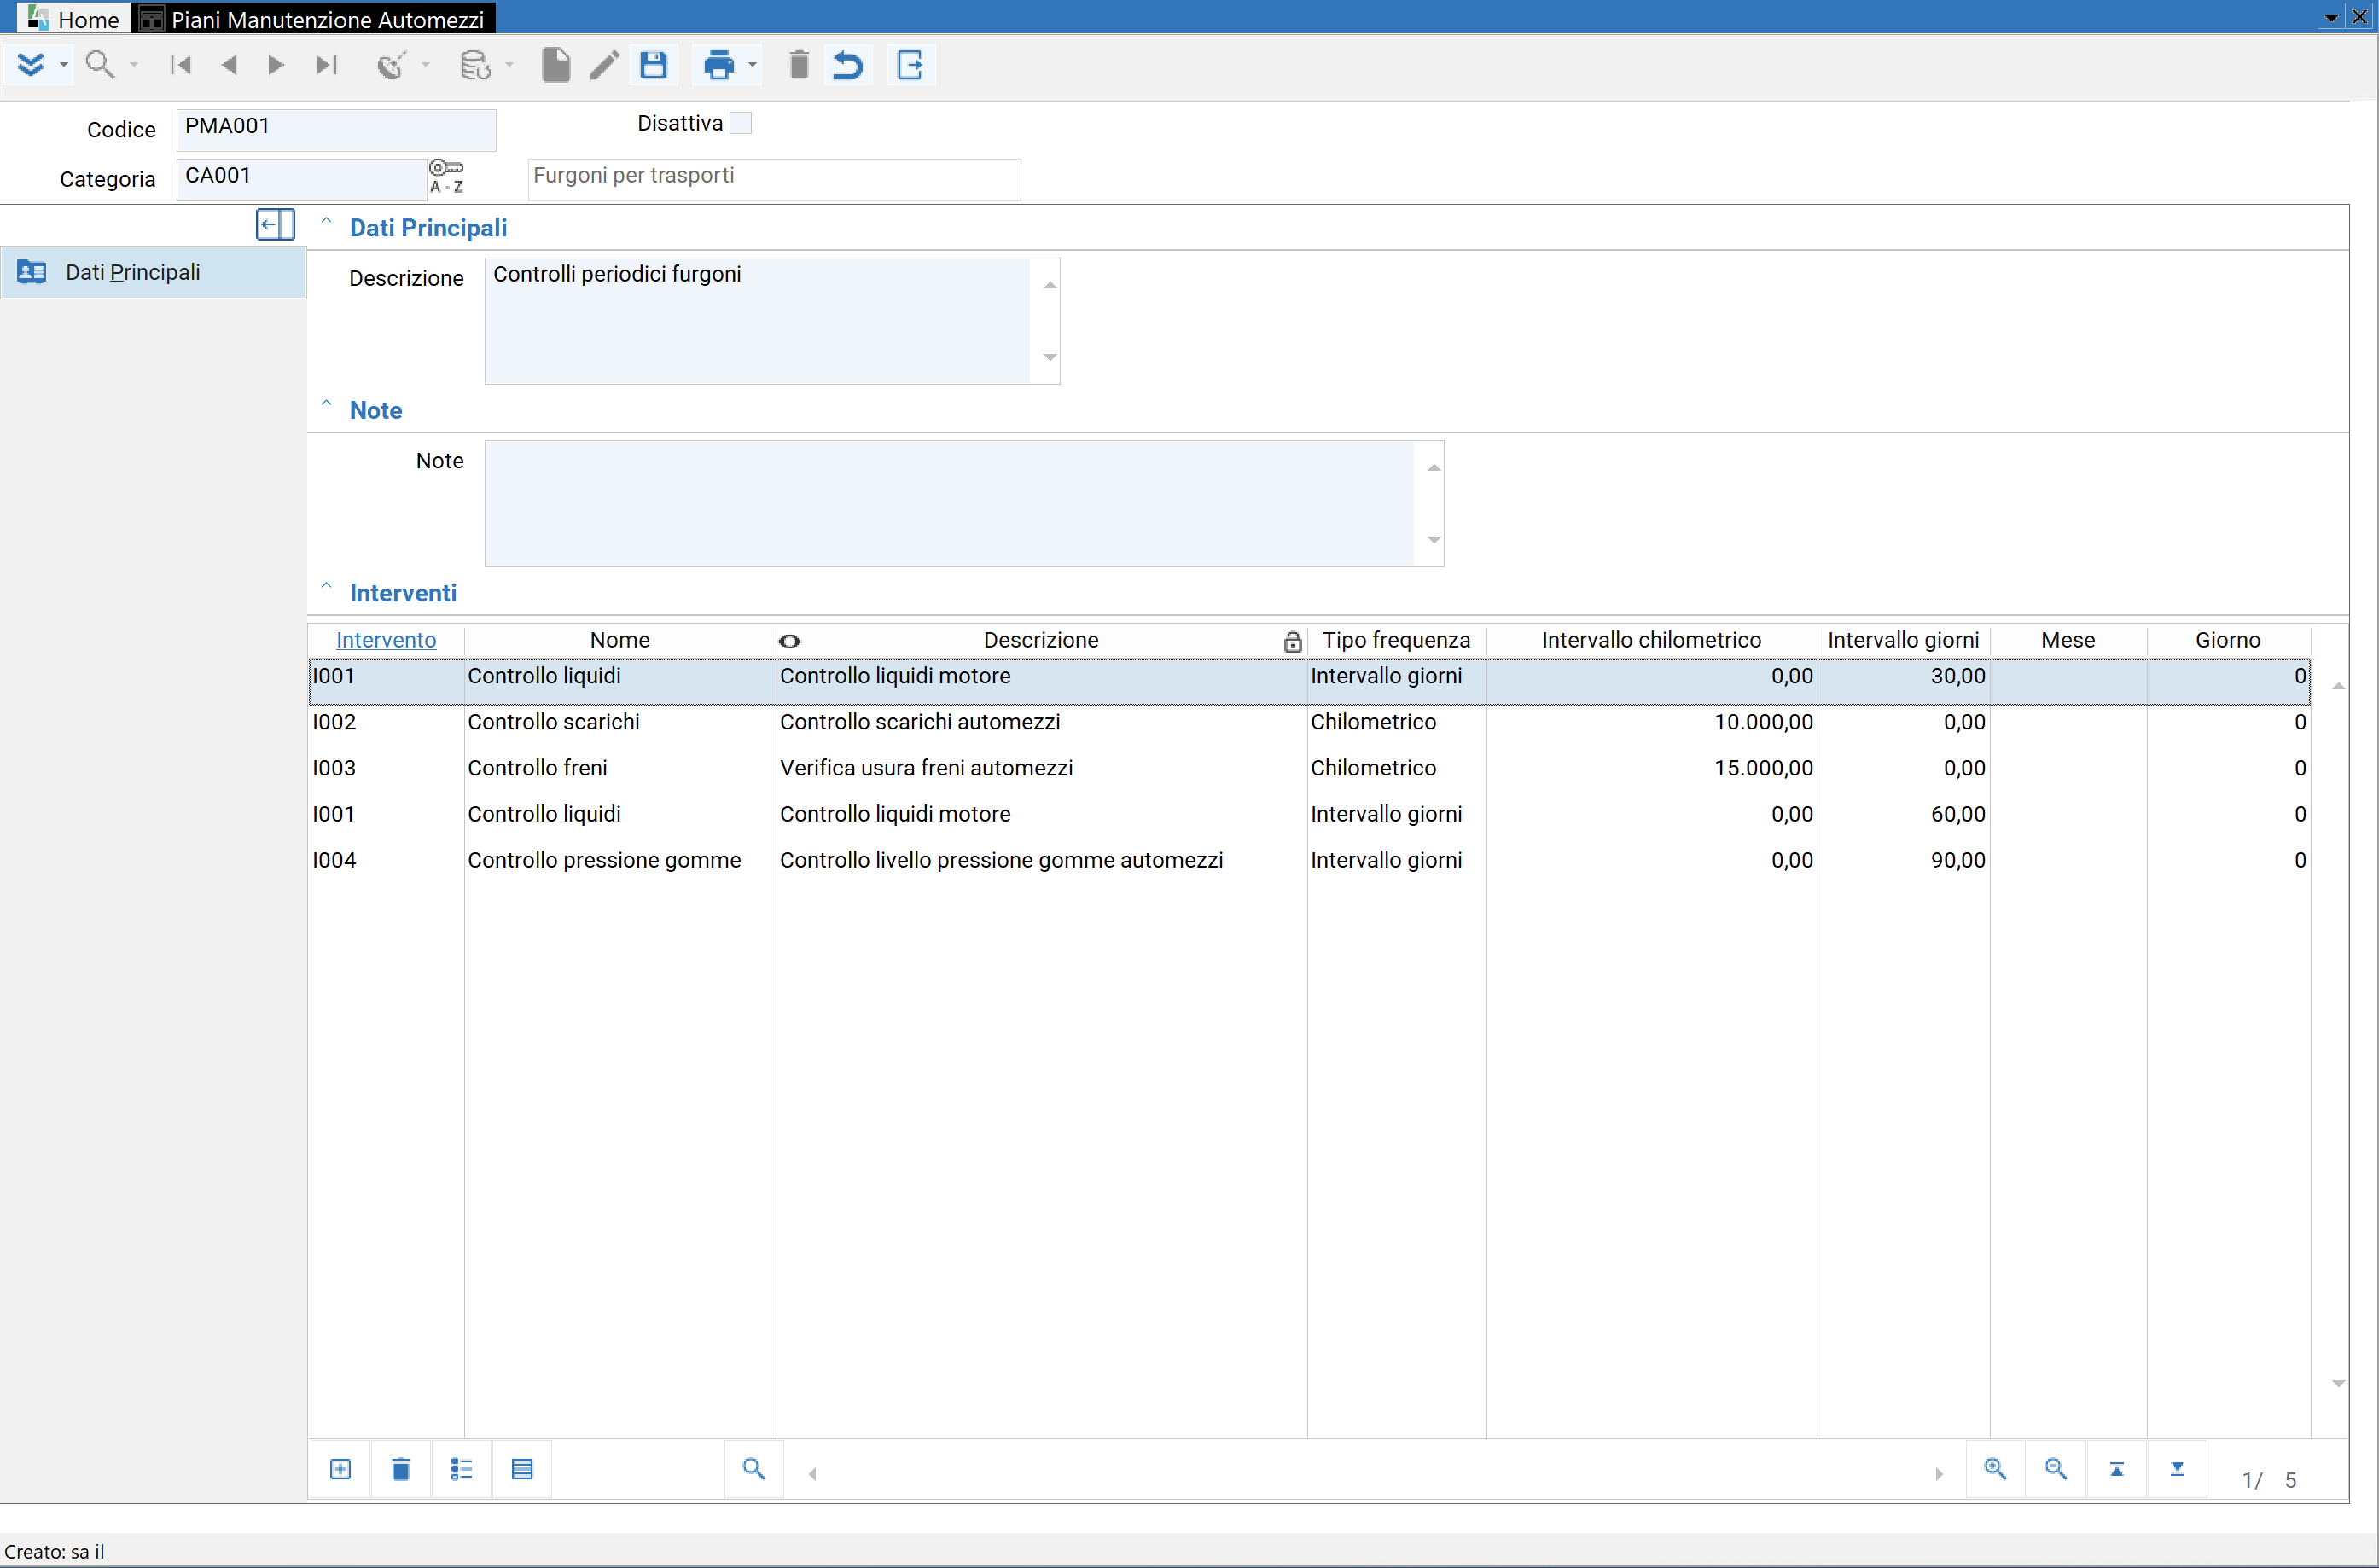The height and width of the screenshot is (1568, 2379).
Task: Click the toolbar trash delete icon
Action: point(799,65)
